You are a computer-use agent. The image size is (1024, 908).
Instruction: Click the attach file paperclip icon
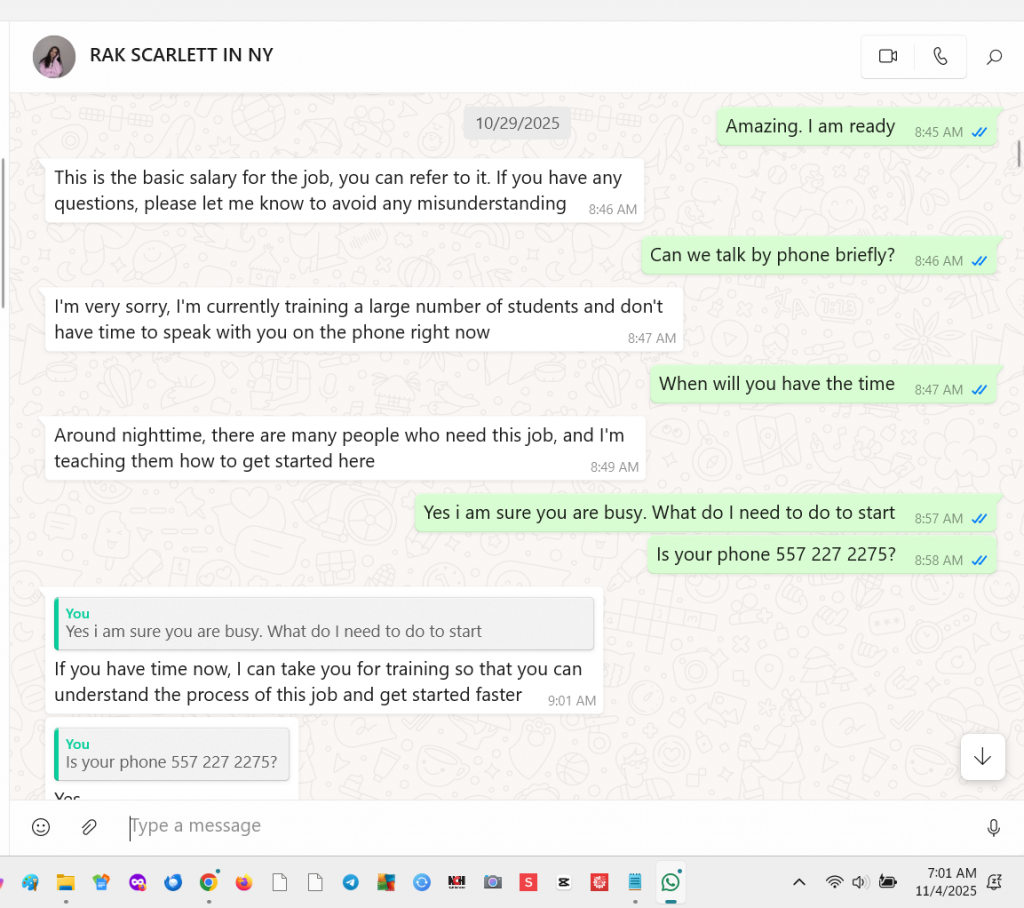tap(89, 827)
